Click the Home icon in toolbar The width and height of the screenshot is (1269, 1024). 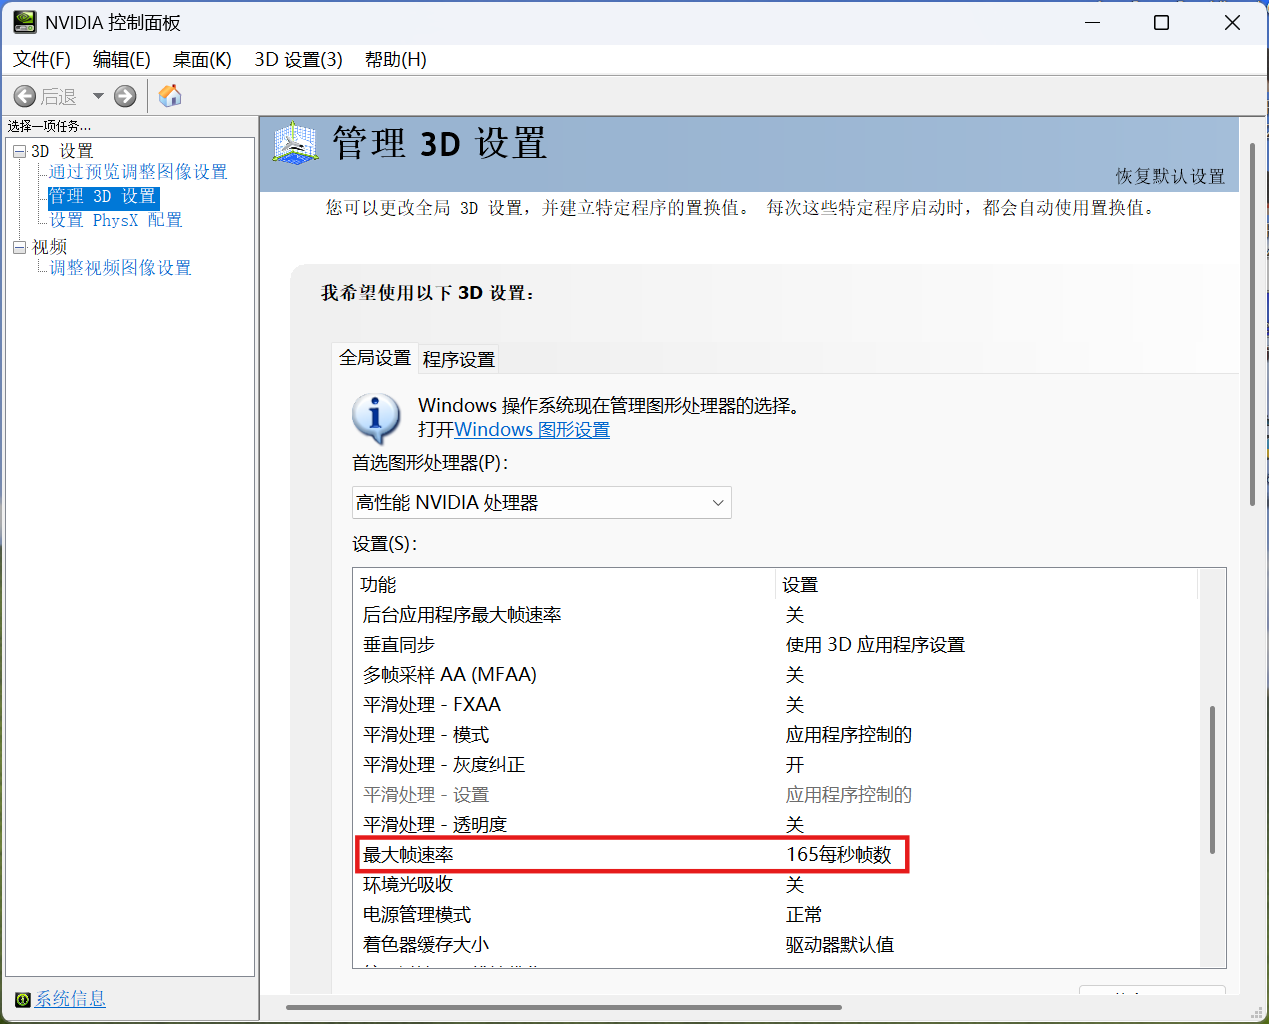(170, 96)
